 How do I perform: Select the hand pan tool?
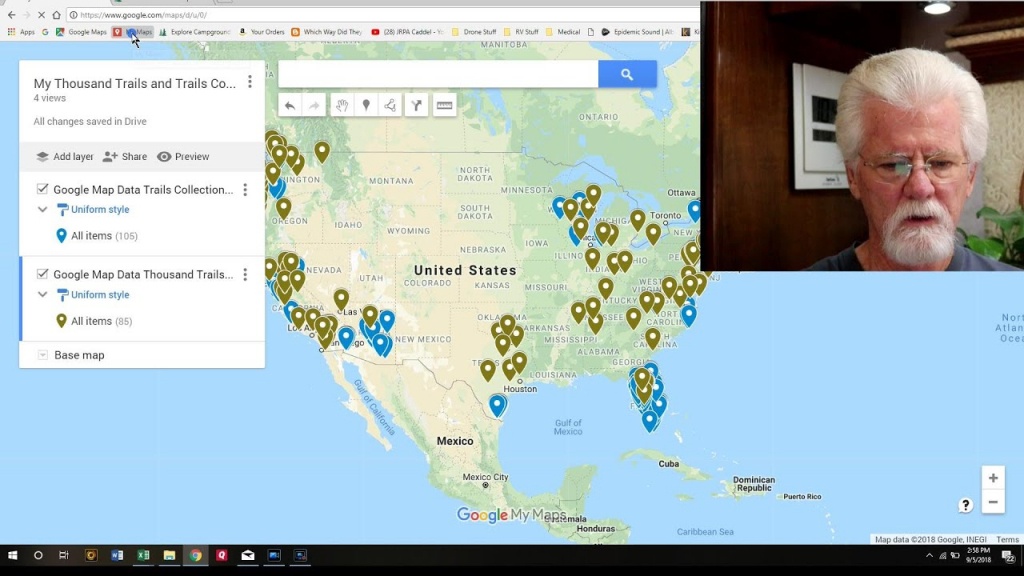point(342,106)
